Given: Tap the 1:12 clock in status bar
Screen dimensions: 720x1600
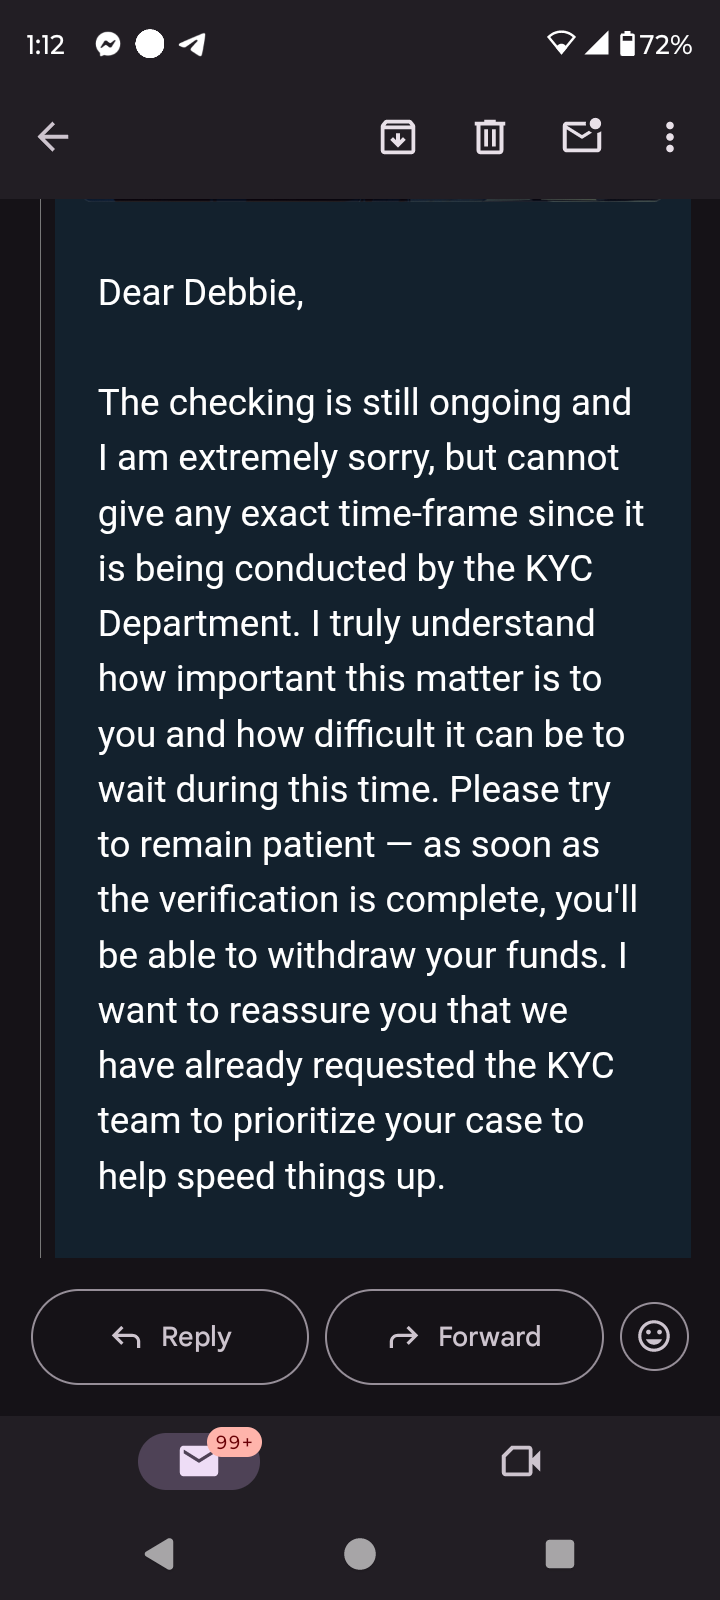Looking at the screenshot, I should (x=45, y=45).
